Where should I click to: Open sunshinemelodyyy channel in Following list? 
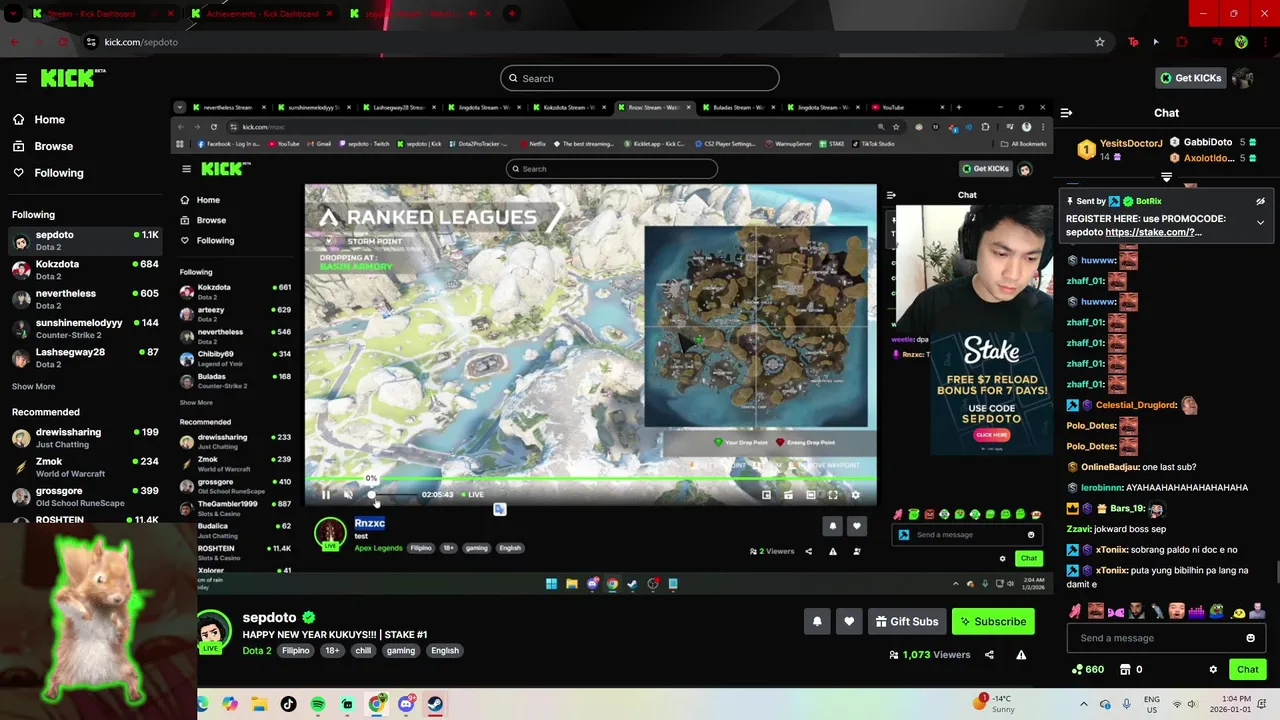point(85,328)
